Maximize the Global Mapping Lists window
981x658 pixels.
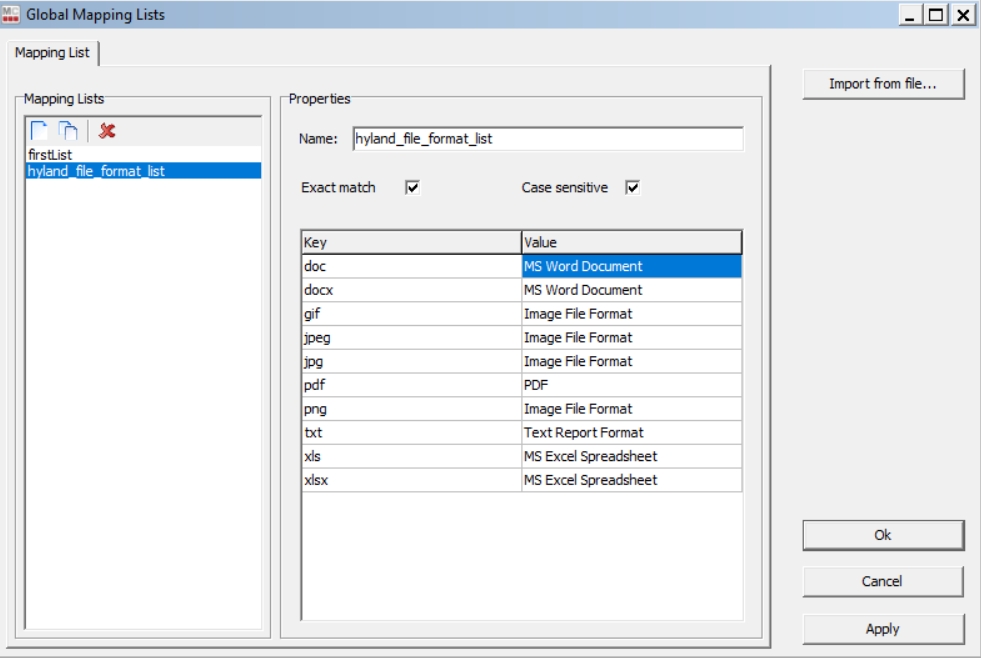(937, 14)
